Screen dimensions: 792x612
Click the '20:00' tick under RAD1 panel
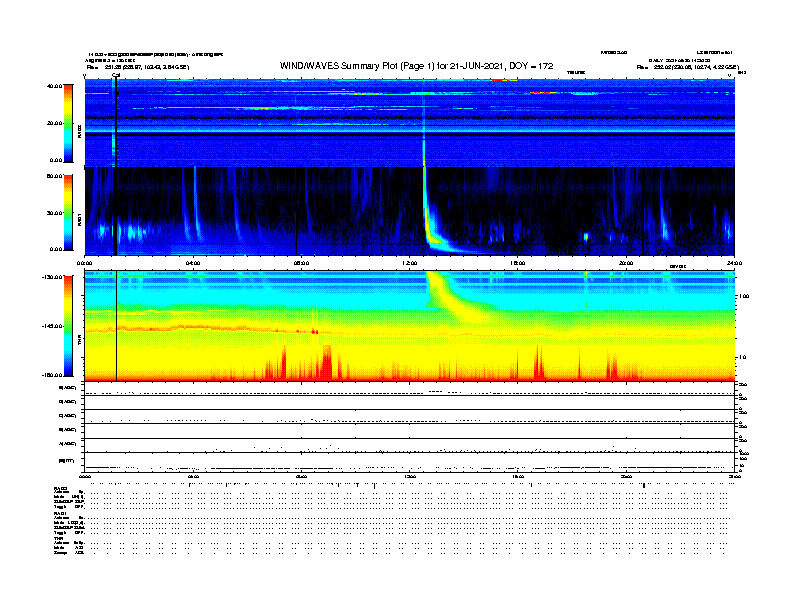[x=626, y=263]
